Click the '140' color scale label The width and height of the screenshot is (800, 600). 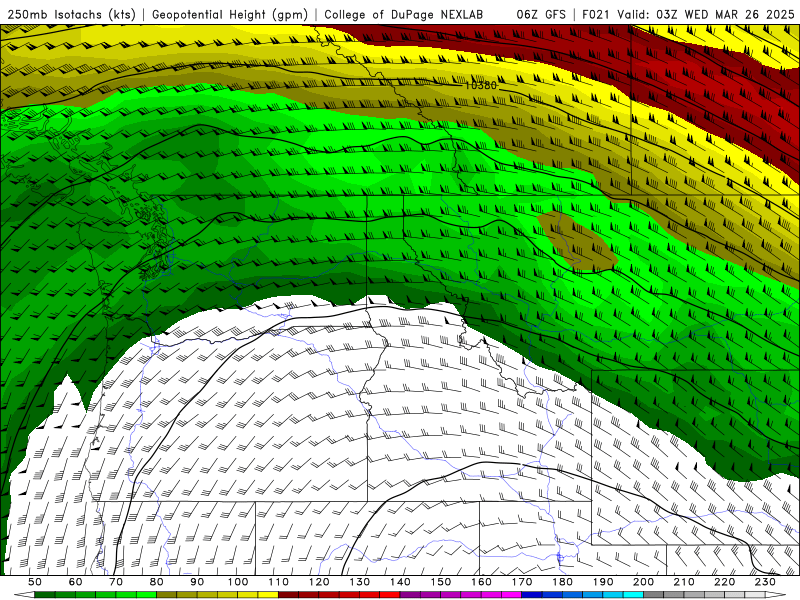point(401,582)
